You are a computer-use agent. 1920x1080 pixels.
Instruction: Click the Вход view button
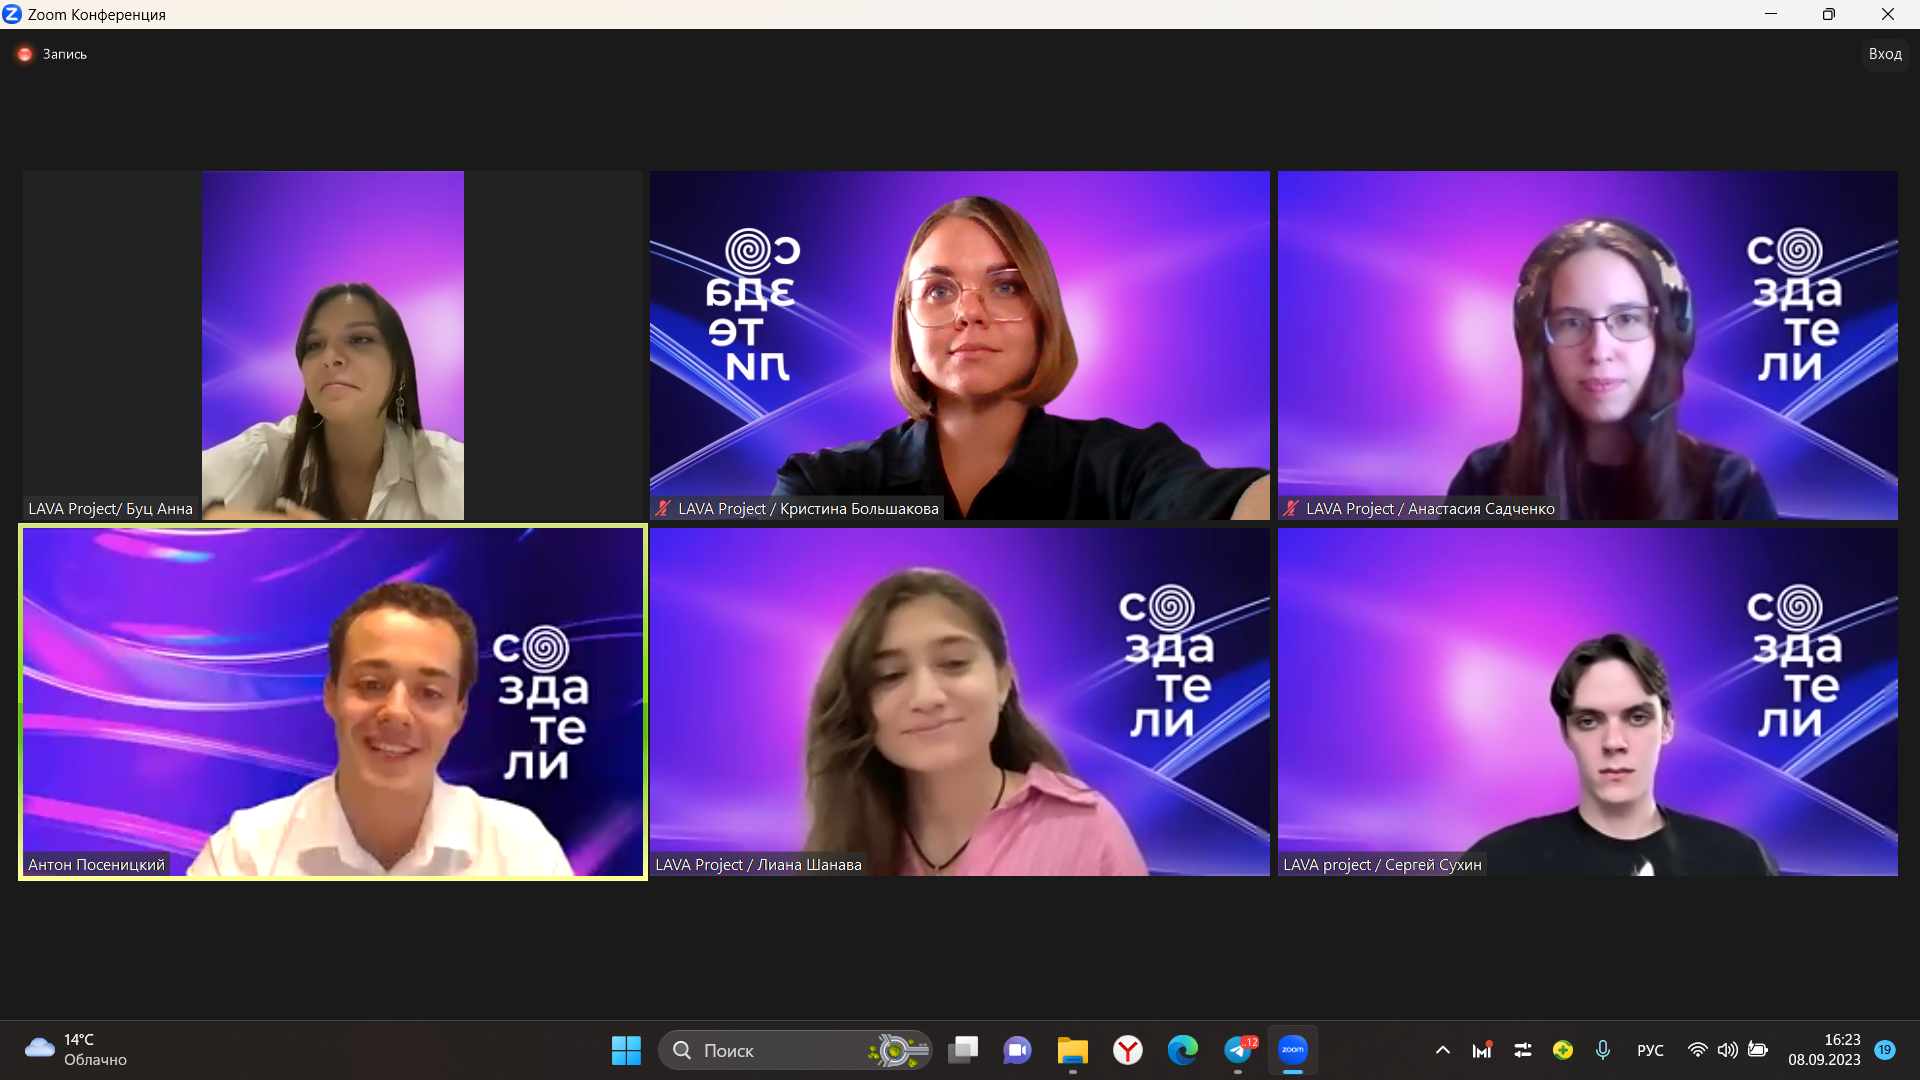click(1884, 54)
